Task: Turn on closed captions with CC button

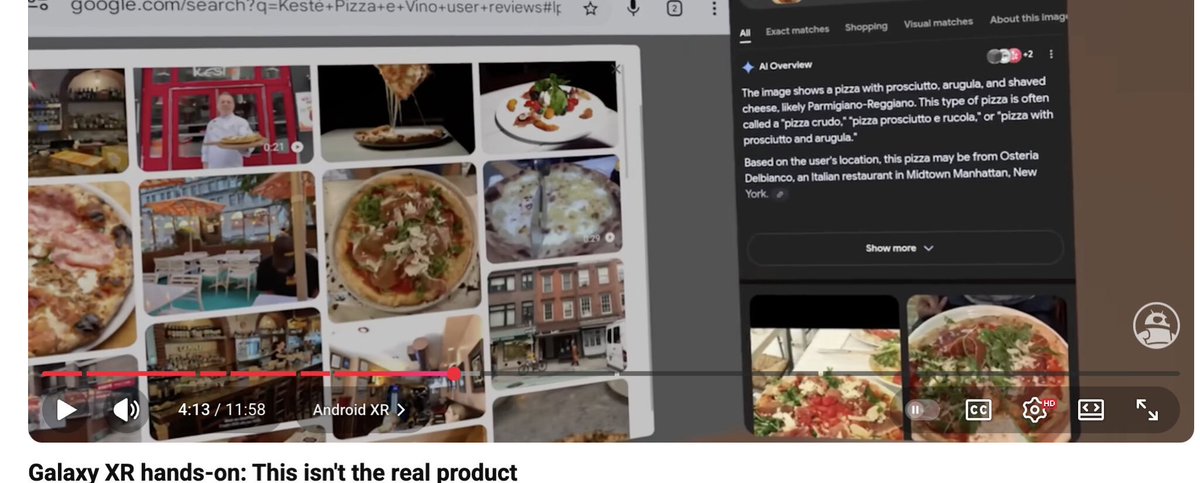Action: pyautogui.click(x=978, y=409)
